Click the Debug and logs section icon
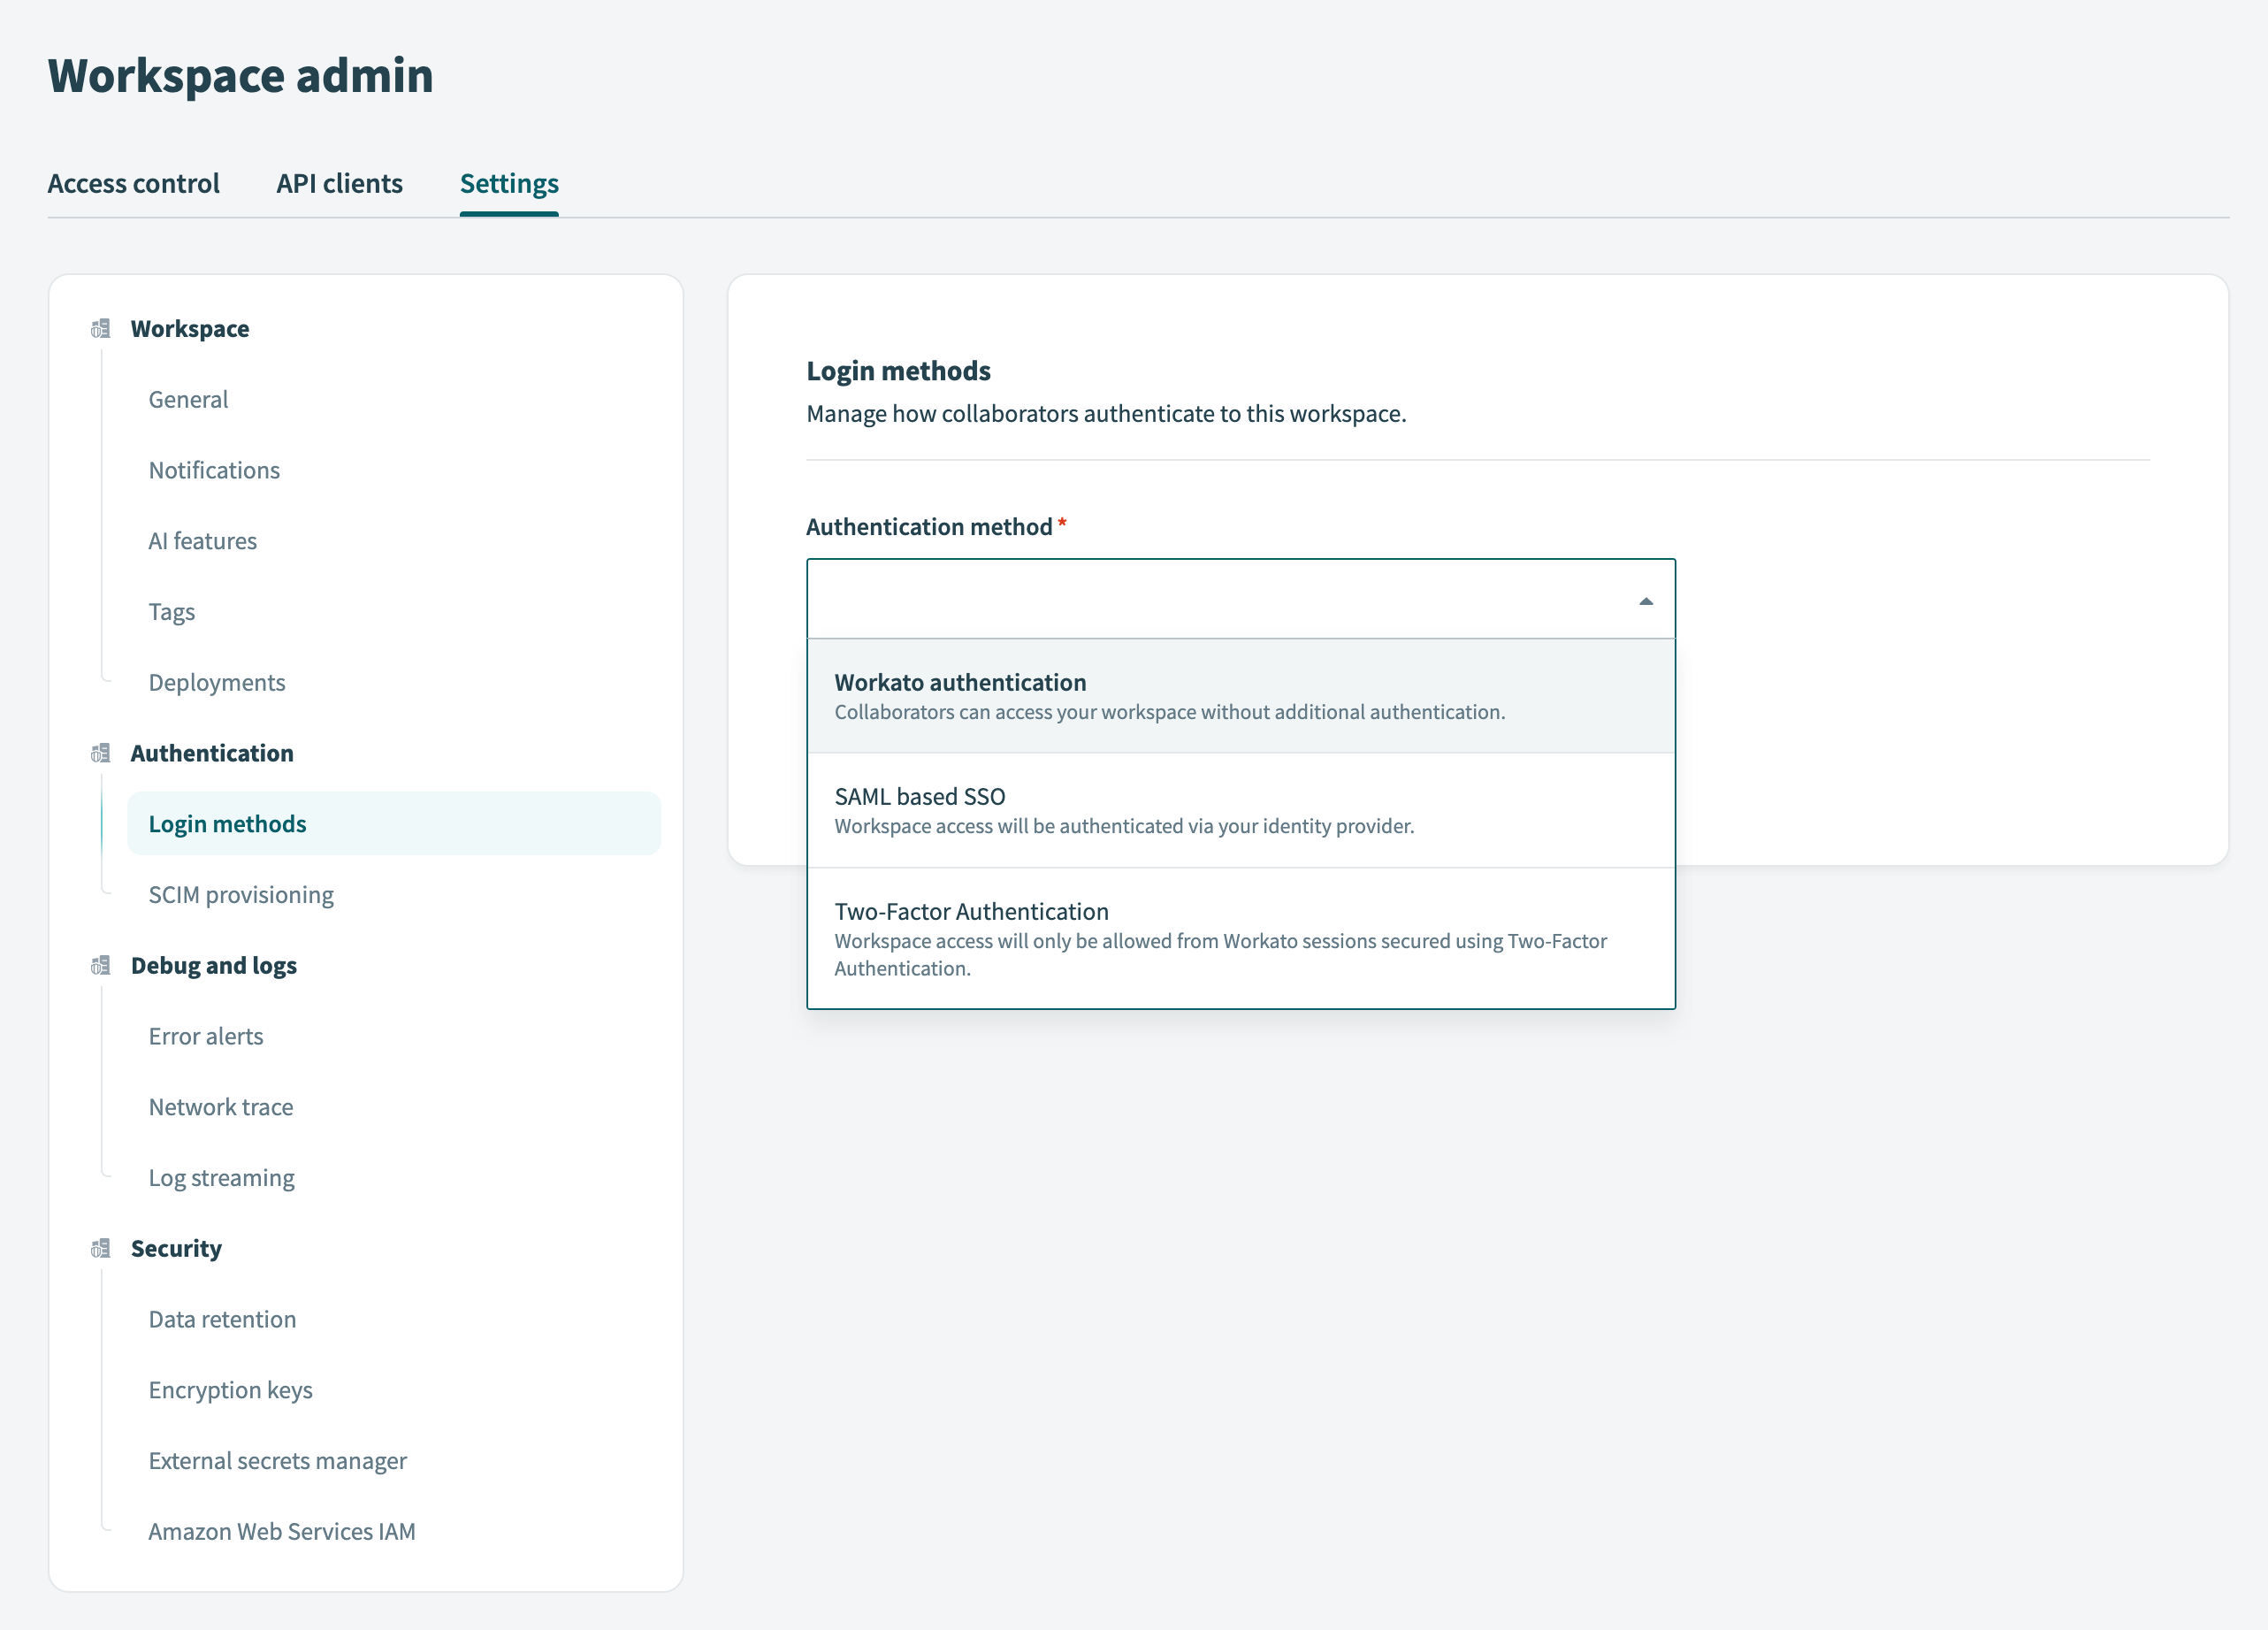Screen dimensions: 2268x1630 tap(99, 966)
